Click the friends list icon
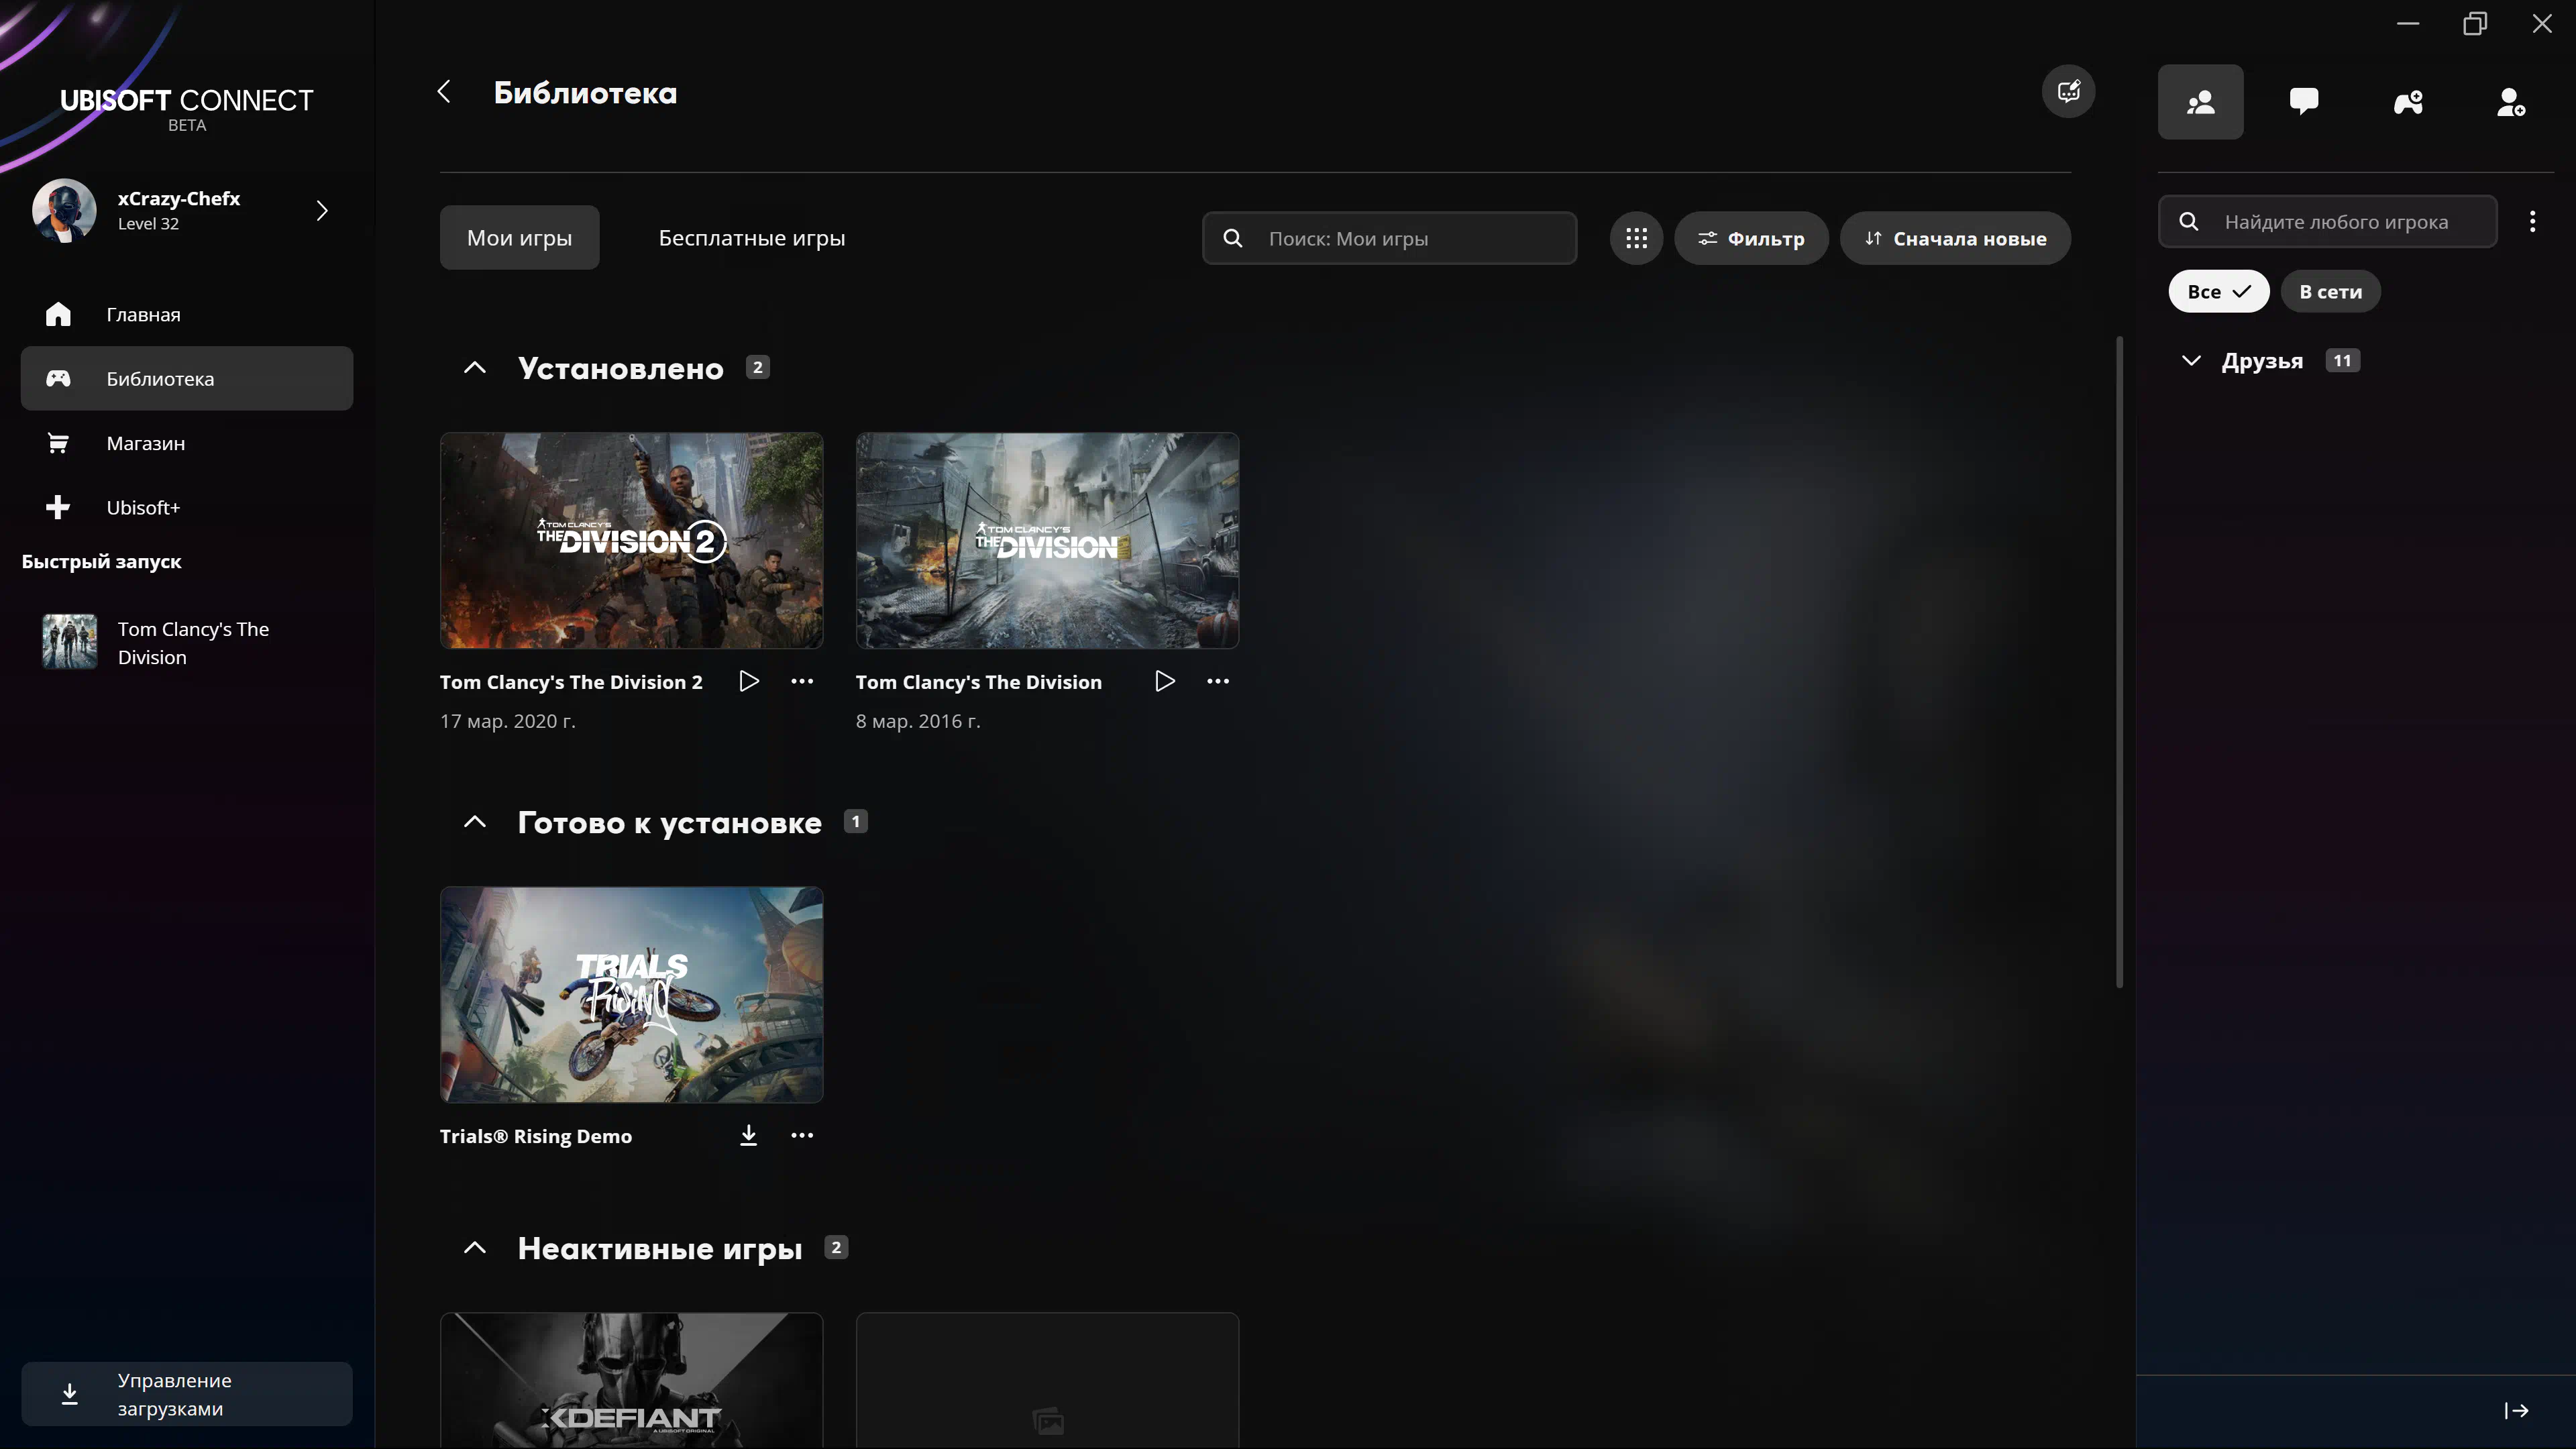Viewport: 2576px width, 1449px height. (x=2200, y=101)
